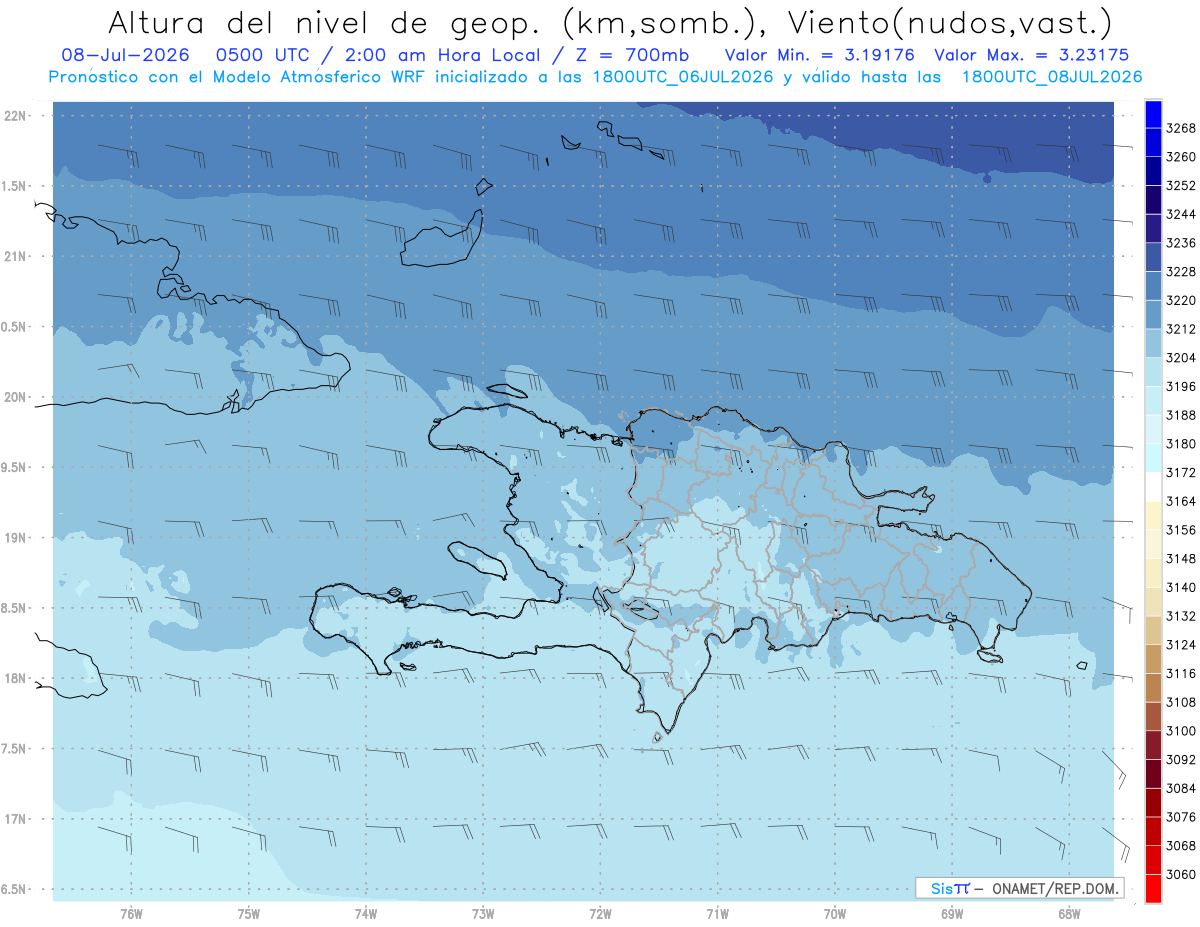The width and height of the screenshot is (1200, 927).
Task: Pick the tan swatch between 3124 and 3116
Action: point(1153,659)
